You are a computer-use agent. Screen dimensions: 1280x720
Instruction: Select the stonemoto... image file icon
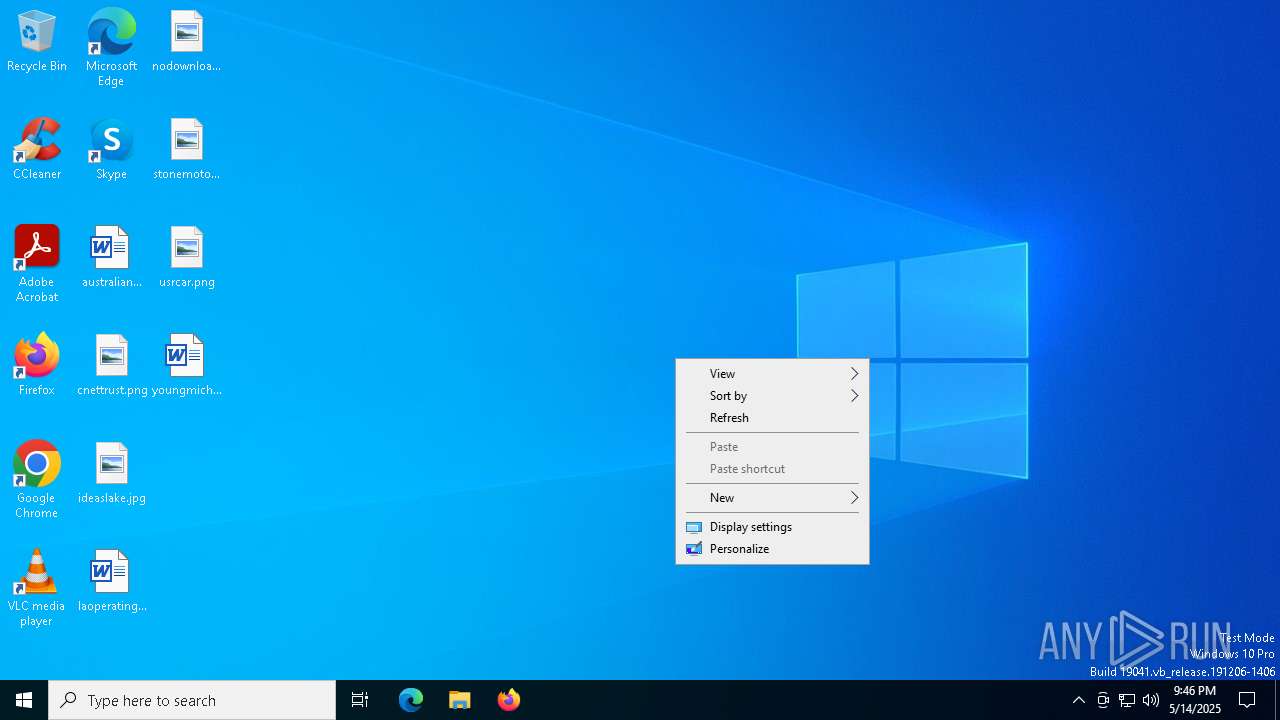186,150
